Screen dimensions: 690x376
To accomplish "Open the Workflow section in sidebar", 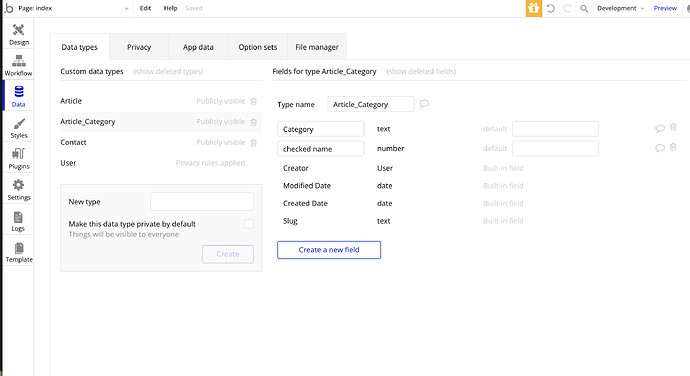I will [x=18, y=66].
